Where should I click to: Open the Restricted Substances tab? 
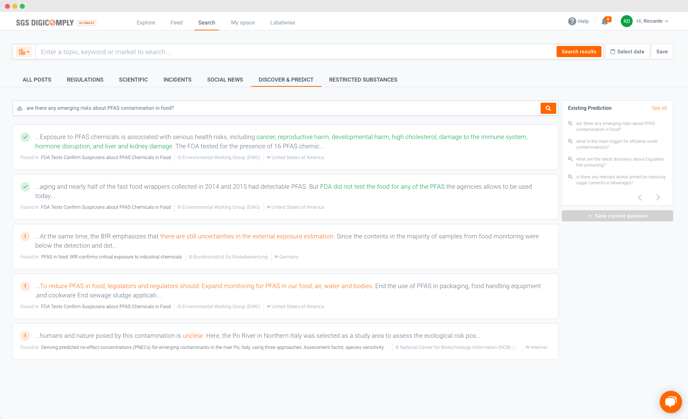pos(363,80)
